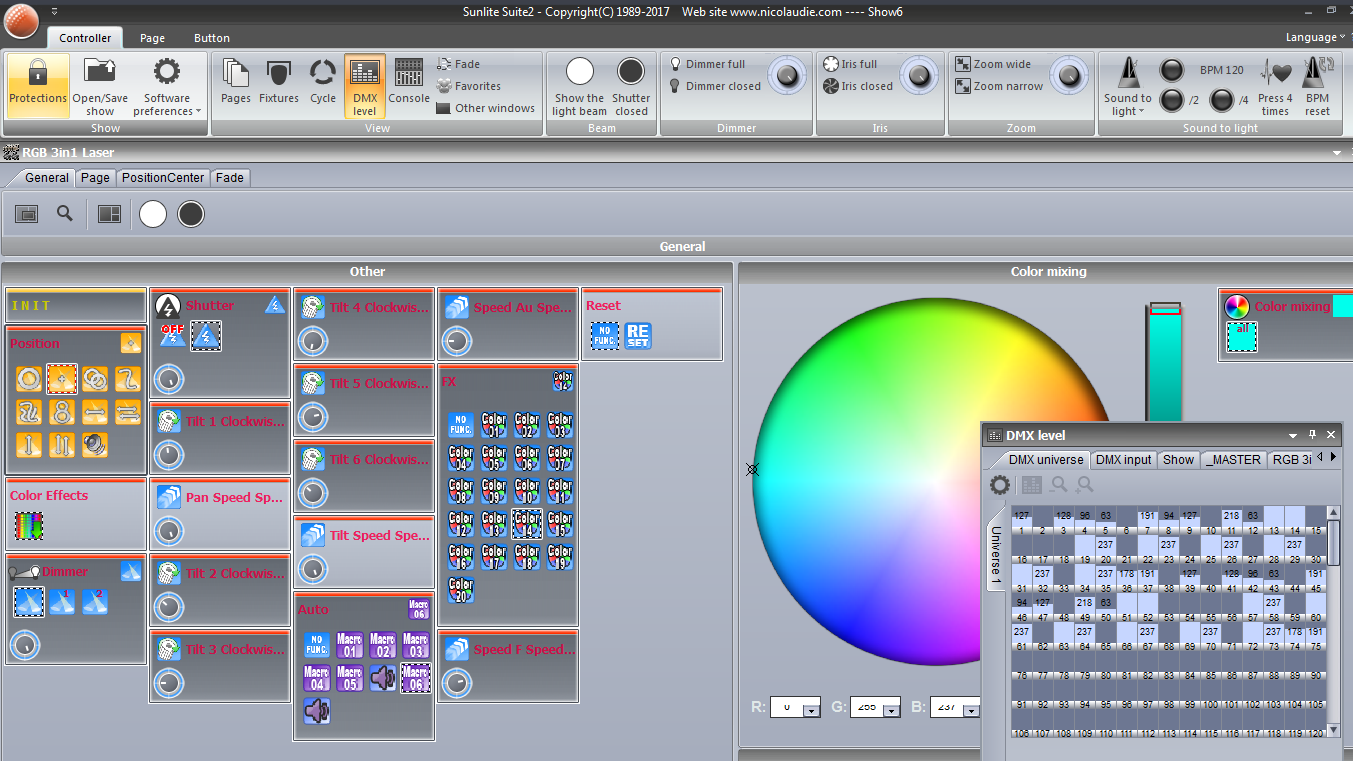The image size is (1353, 761).
Task: Select the RESET button in Reset panel
Action: point(637,336)
